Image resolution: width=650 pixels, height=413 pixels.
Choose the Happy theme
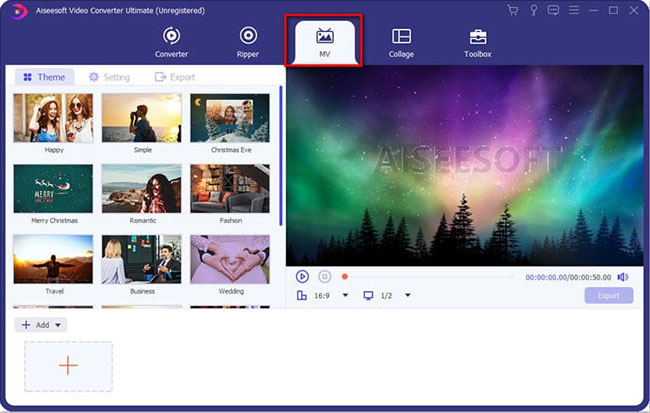pos(53,118)
